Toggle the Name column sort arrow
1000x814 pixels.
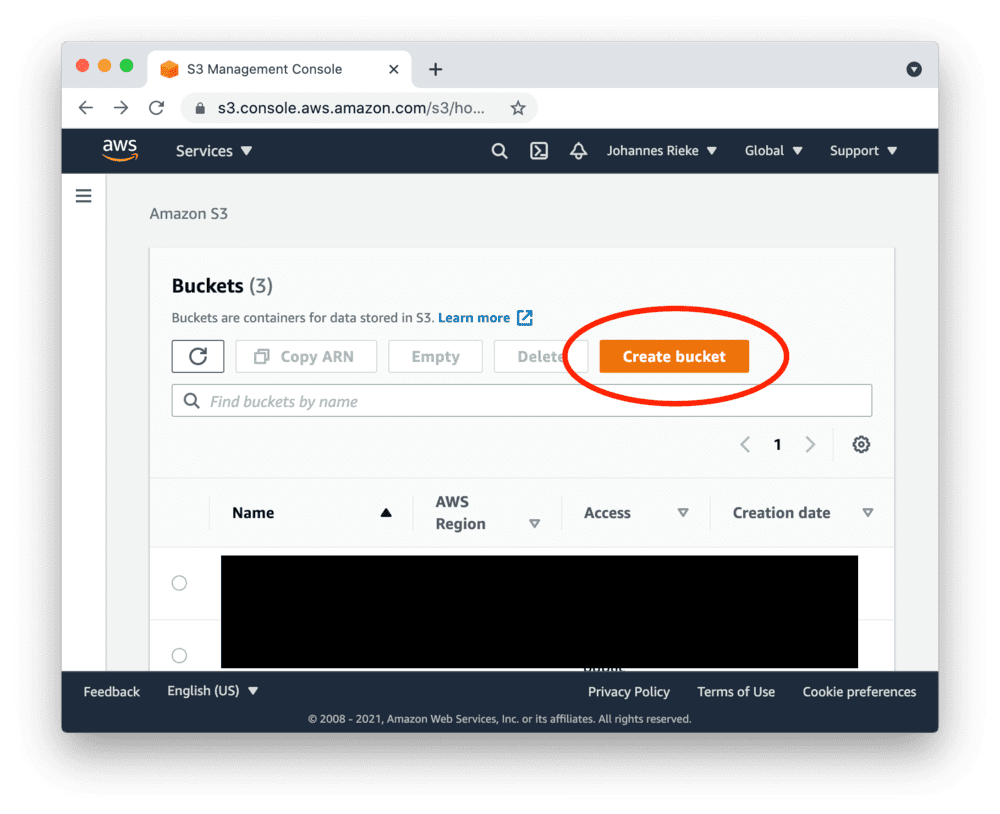tap(386, 512)
